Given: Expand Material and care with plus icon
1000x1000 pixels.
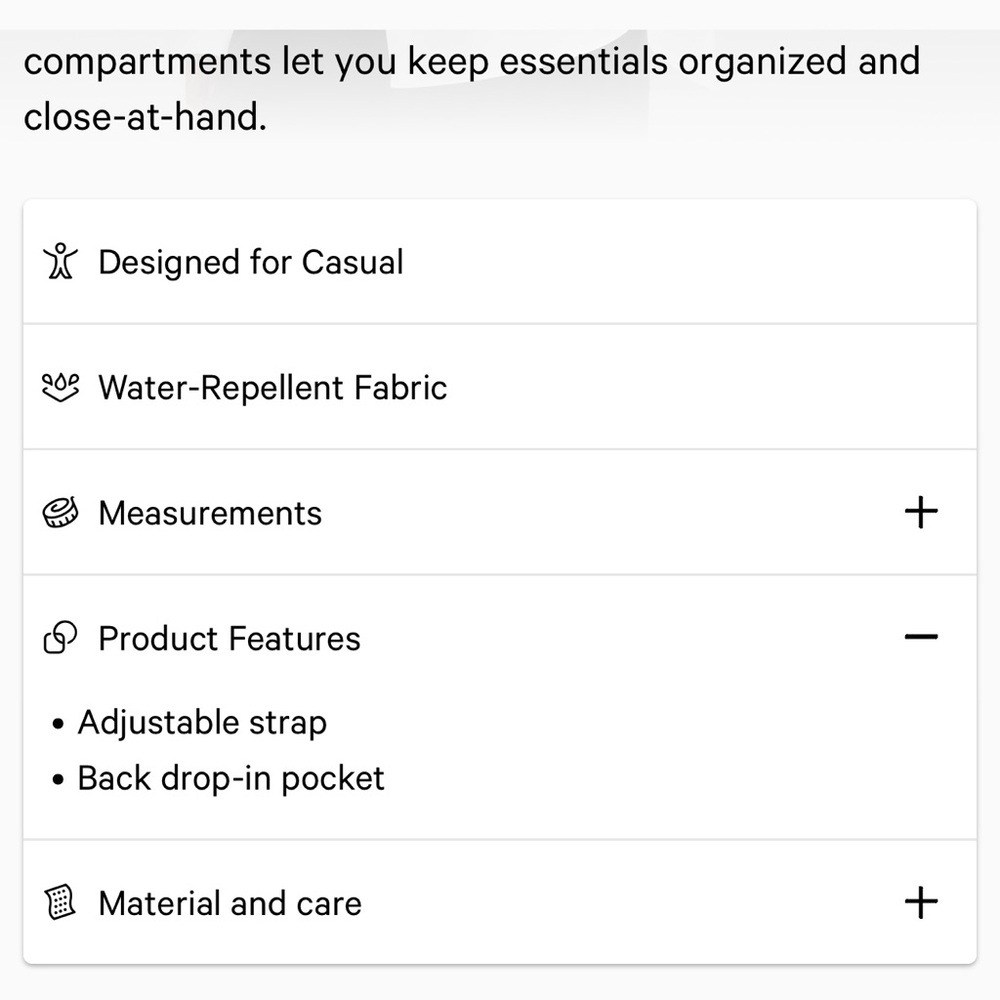Looking at the screenshot, I should (920, 903).
